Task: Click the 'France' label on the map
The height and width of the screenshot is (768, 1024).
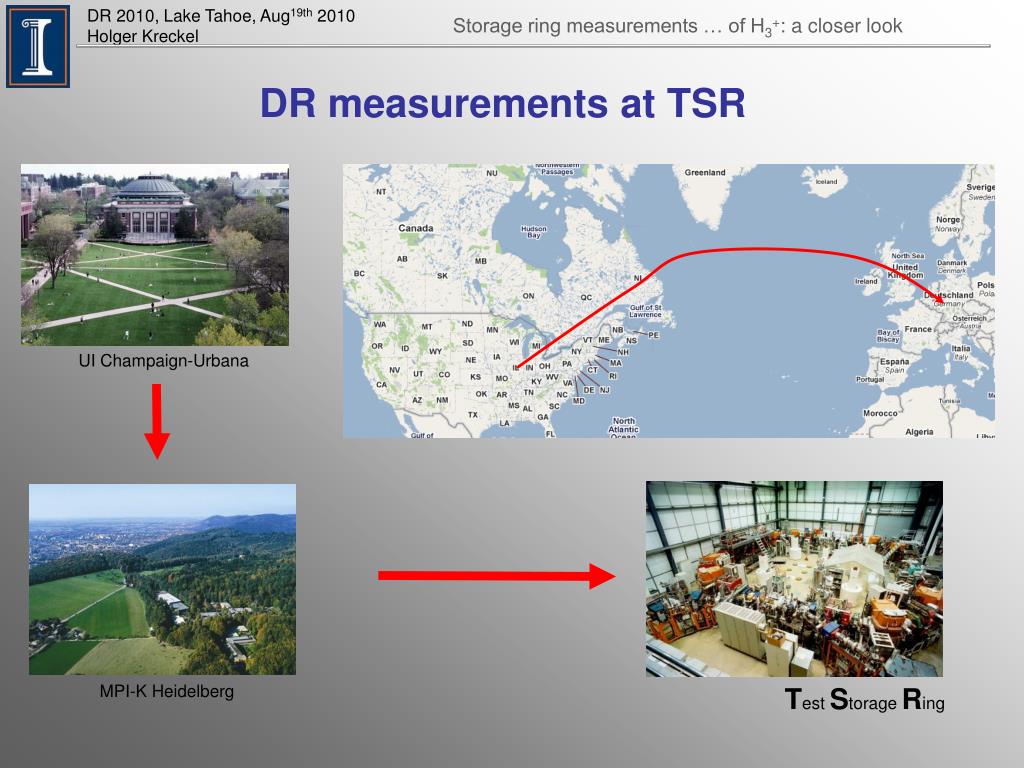Action: click(918, 329)
